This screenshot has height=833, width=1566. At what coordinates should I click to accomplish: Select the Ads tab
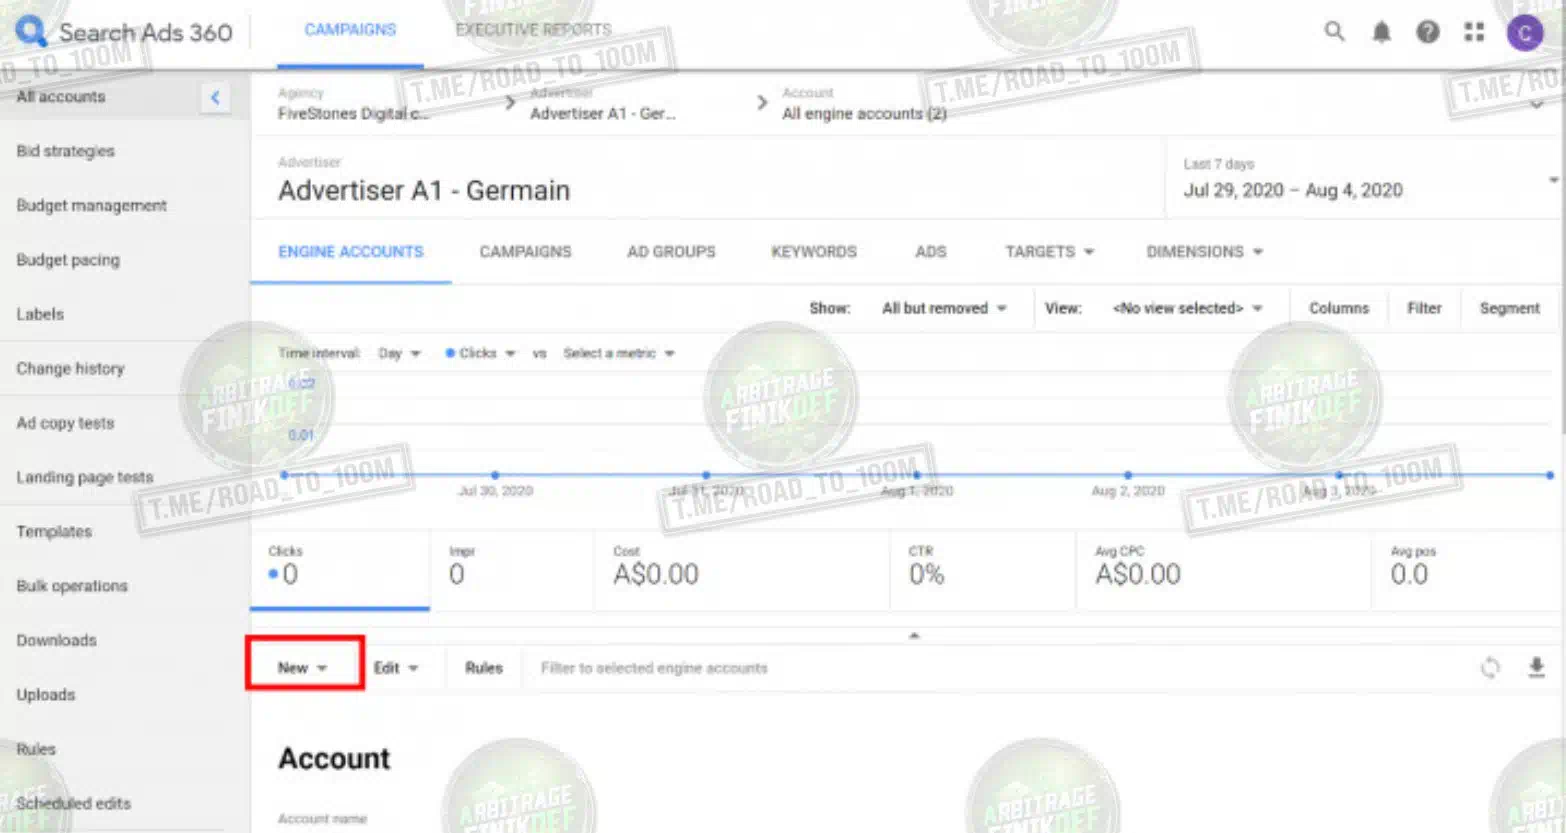[x=930, y=252]
